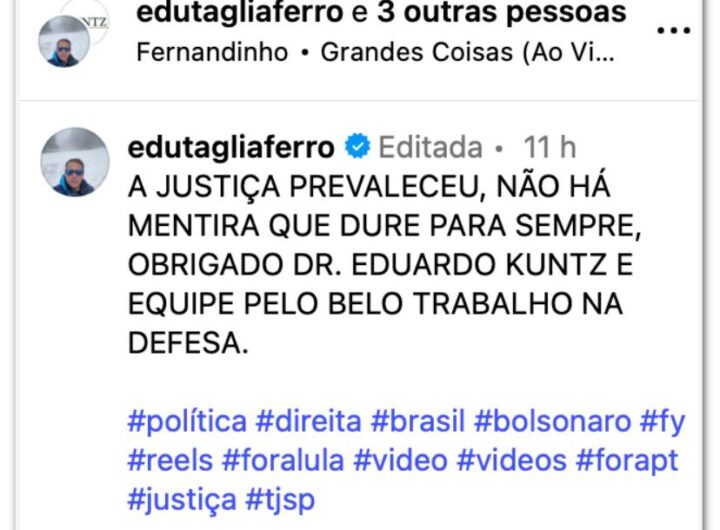The height and width of the screenshot is (530, 720).
Task: Open the #direita hashtag
Action: [309, 421]
